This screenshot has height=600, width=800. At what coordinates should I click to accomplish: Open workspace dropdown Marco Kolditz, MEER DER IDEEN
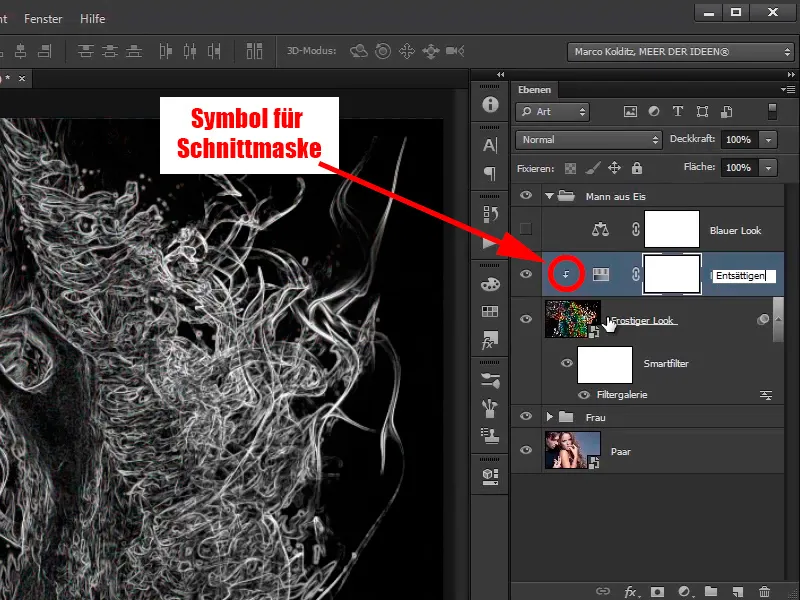pyautogui.click(x=681, y=52)
